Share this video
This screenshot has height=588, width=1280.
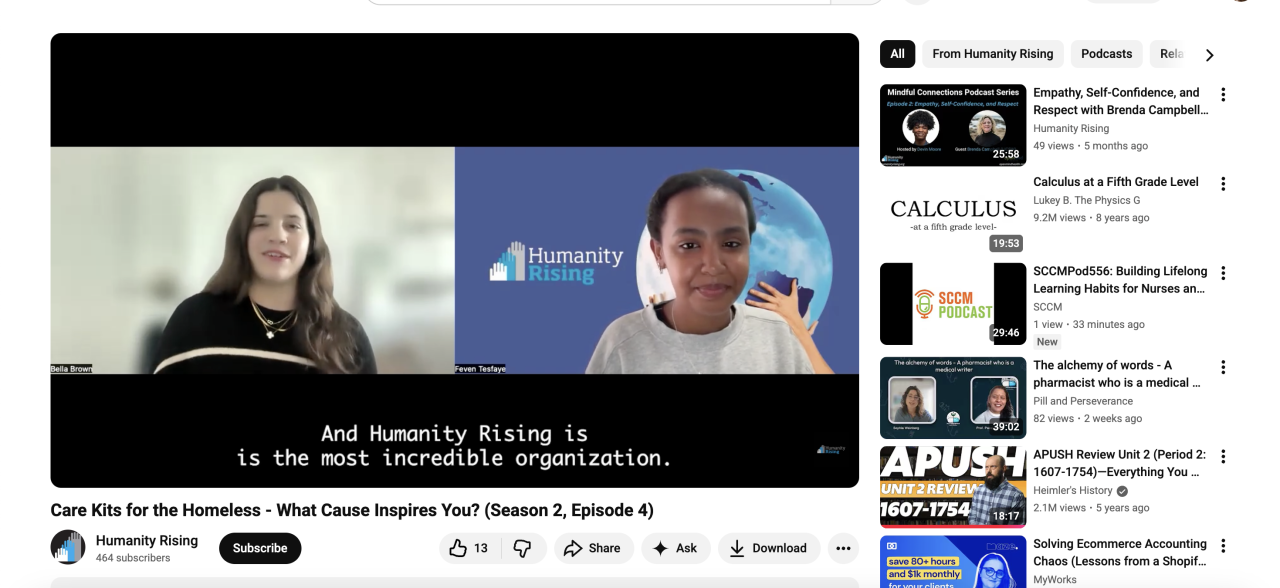pyautogui.click(x=592, y=548)
